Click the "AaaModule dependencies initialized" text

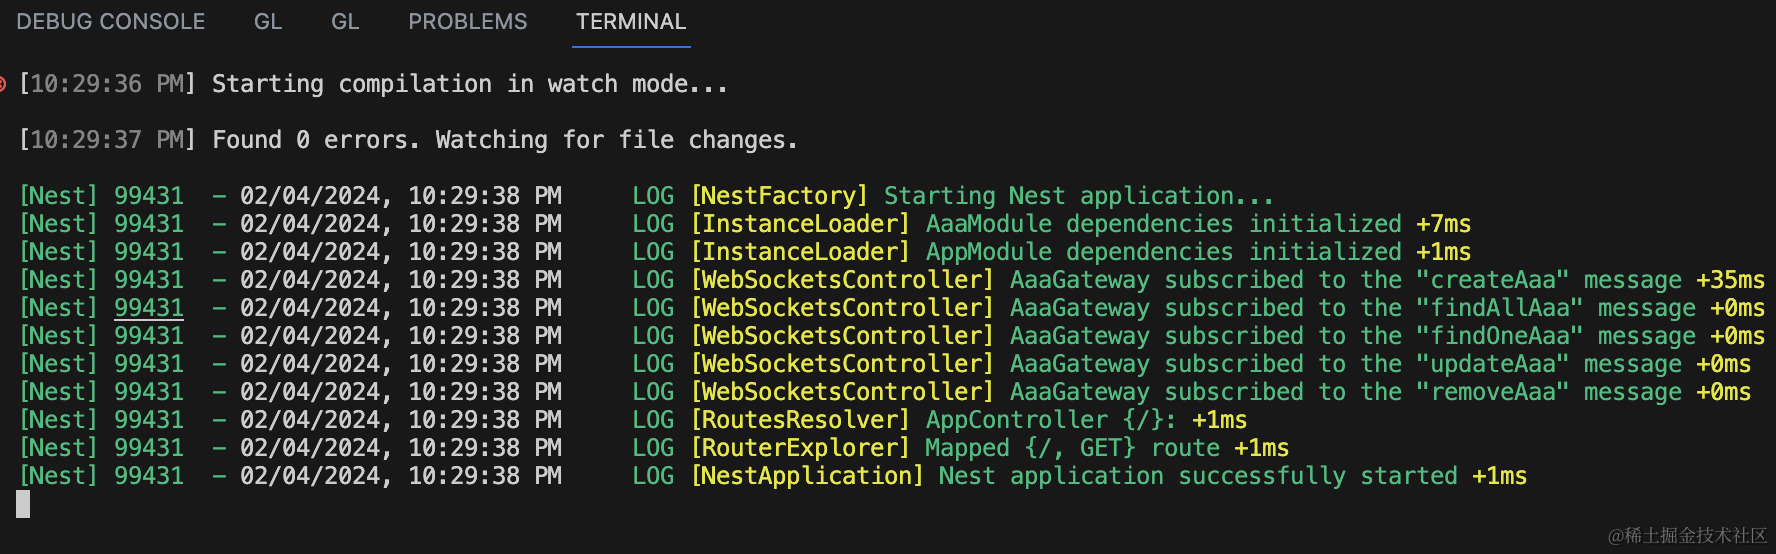[x=1163, y=224]
